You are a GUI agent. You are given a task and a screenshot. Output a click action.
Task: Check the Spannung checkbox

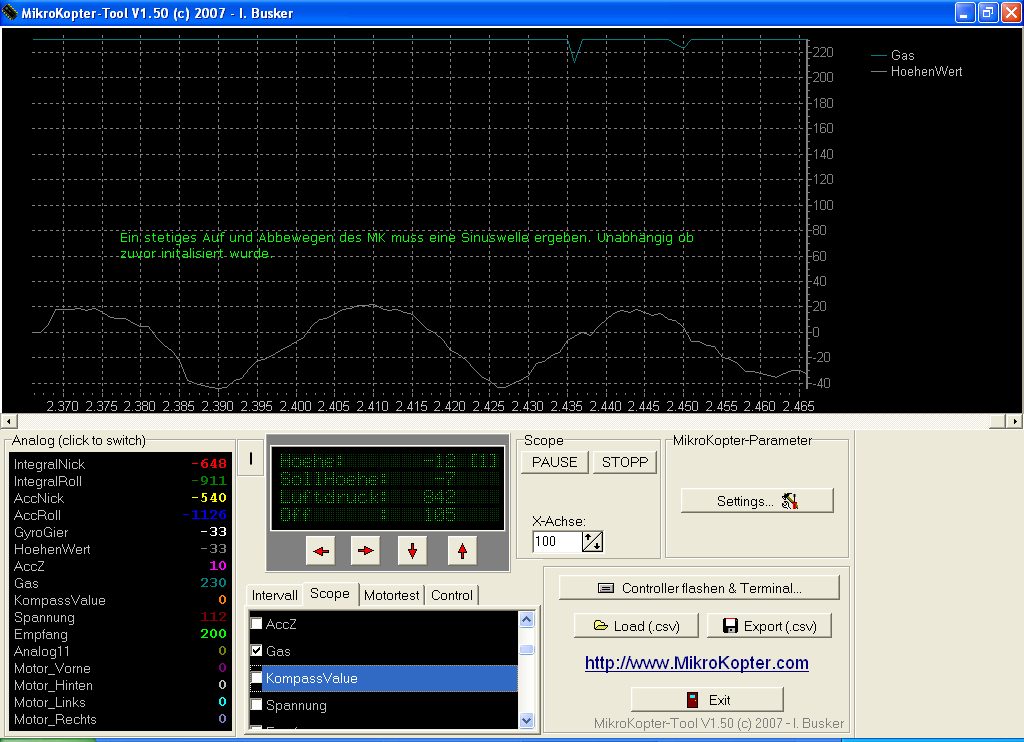point(256,705)
